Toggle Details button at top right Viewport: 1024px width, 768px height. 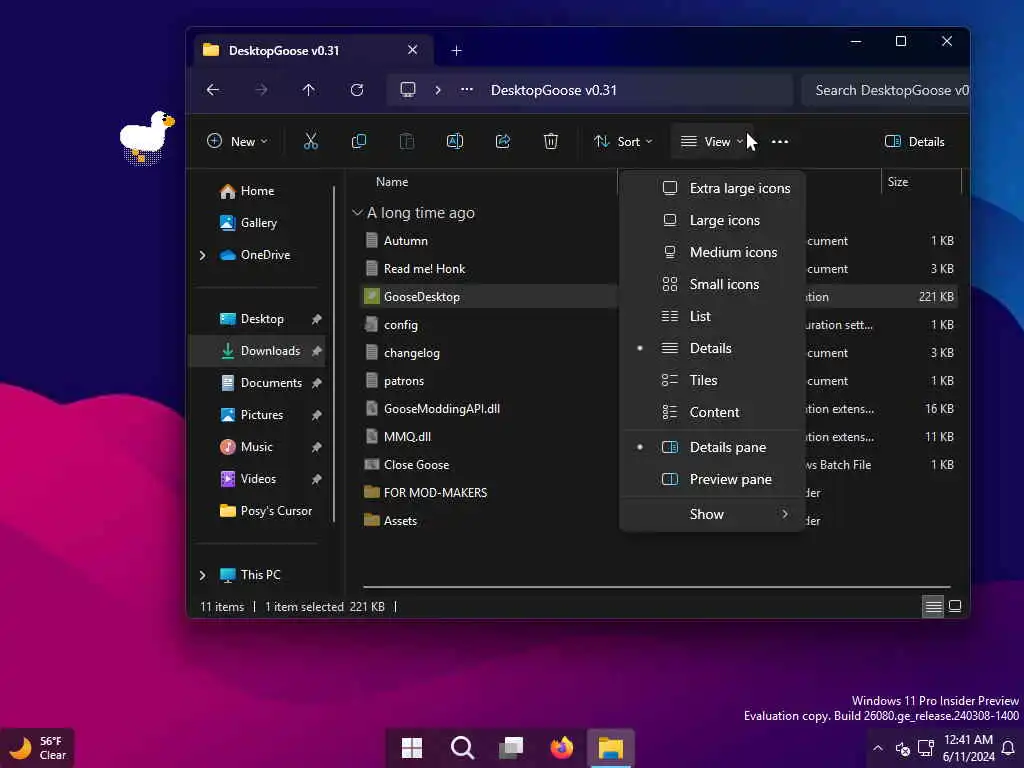pyautogui.click(x=914, y=142)
